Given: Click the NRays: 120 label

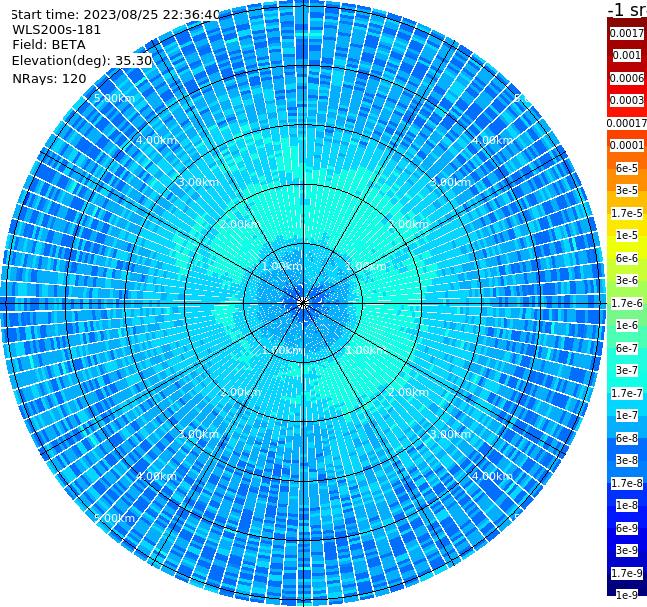Looking at the screenshot, I should click(49, 78).
